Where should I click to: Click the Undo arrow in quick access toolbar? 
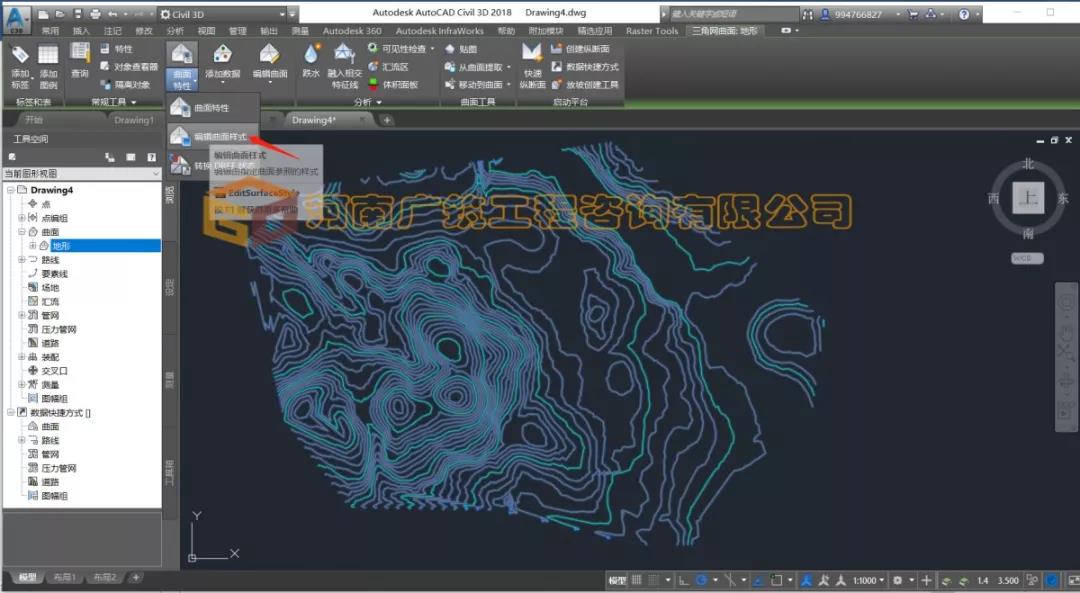tap(113, 14)
